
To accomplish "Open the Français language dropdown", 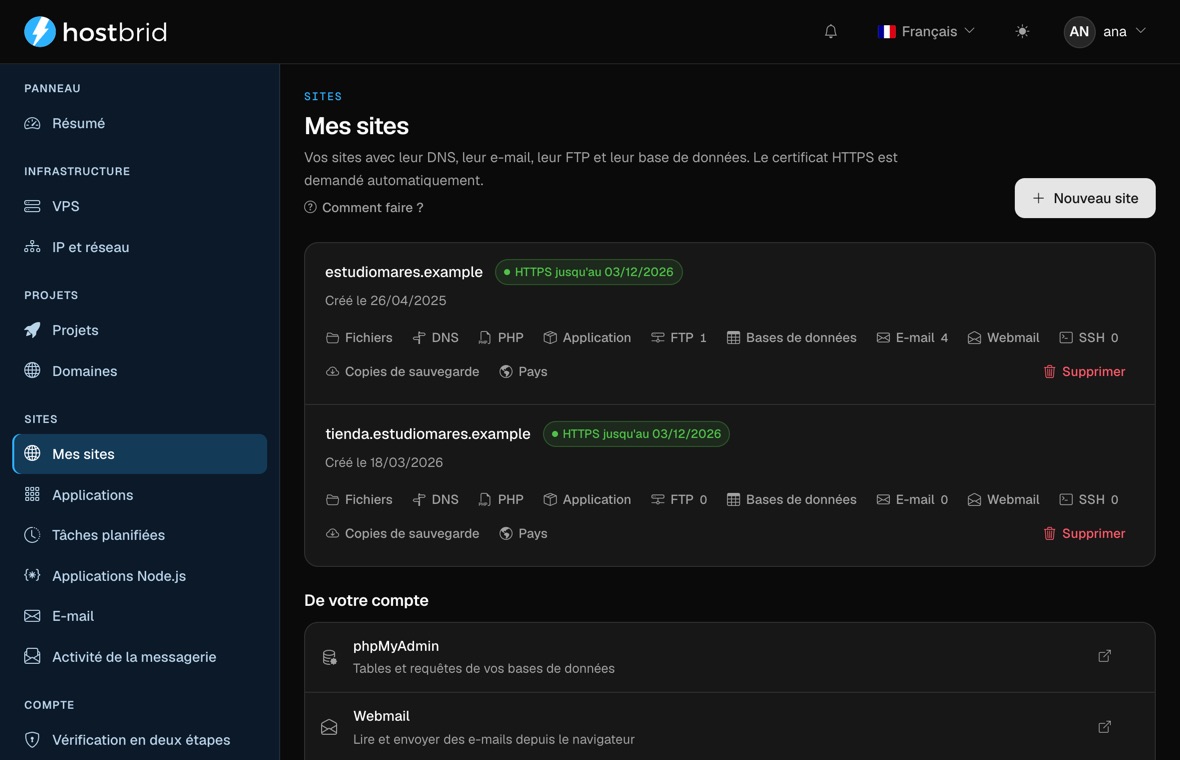I will tap(926, 32).
